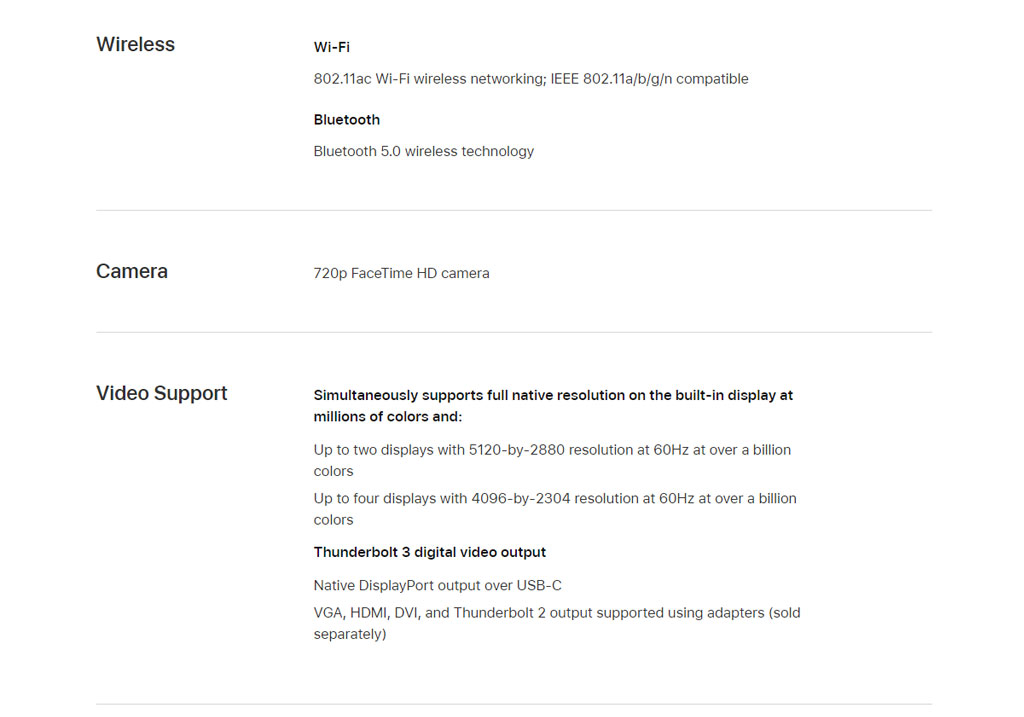Click the Native DisplayPort output over USB-C line
Image resolution: width=1024 pixels, height=717 pixels.
pos(438,585)
